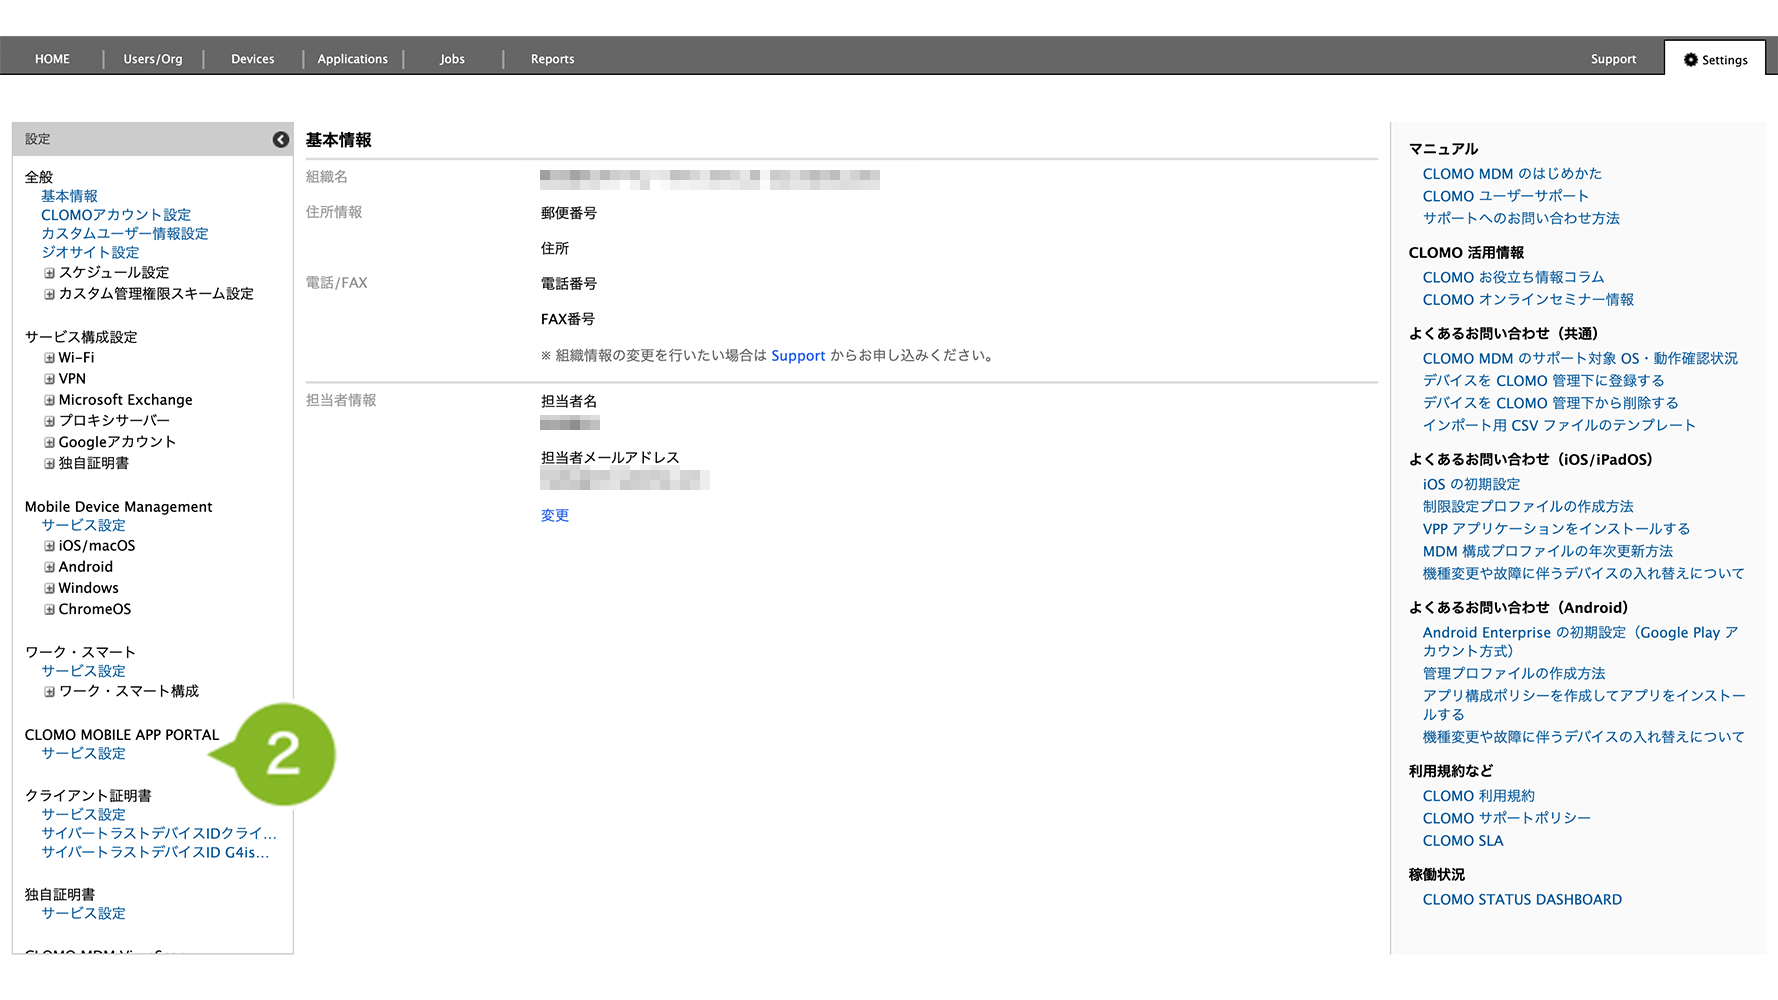Switch to Reports in navigation bar
The height and width of the screenshot is (1000, 1778).
pyautogui.click(x=552, y=59)
